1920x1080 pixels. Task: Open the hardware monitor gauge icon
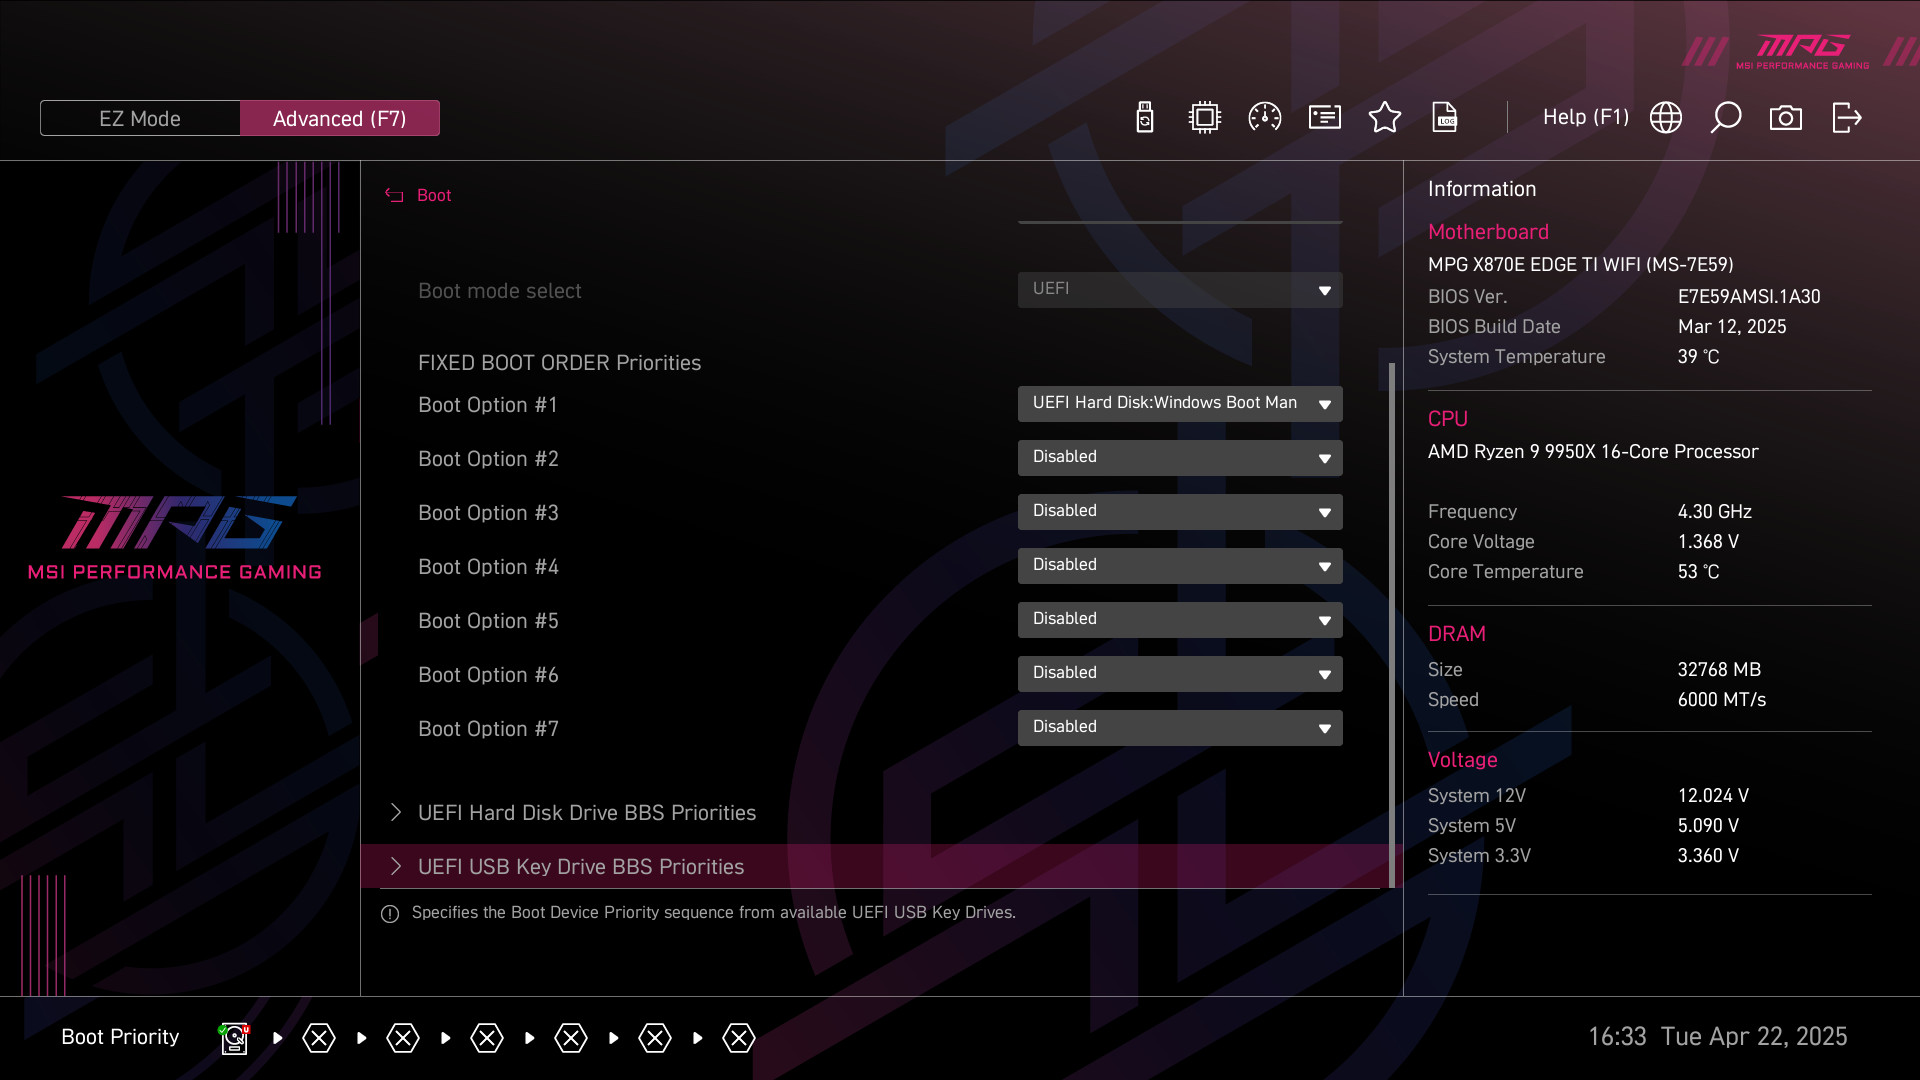point(1265,118)
